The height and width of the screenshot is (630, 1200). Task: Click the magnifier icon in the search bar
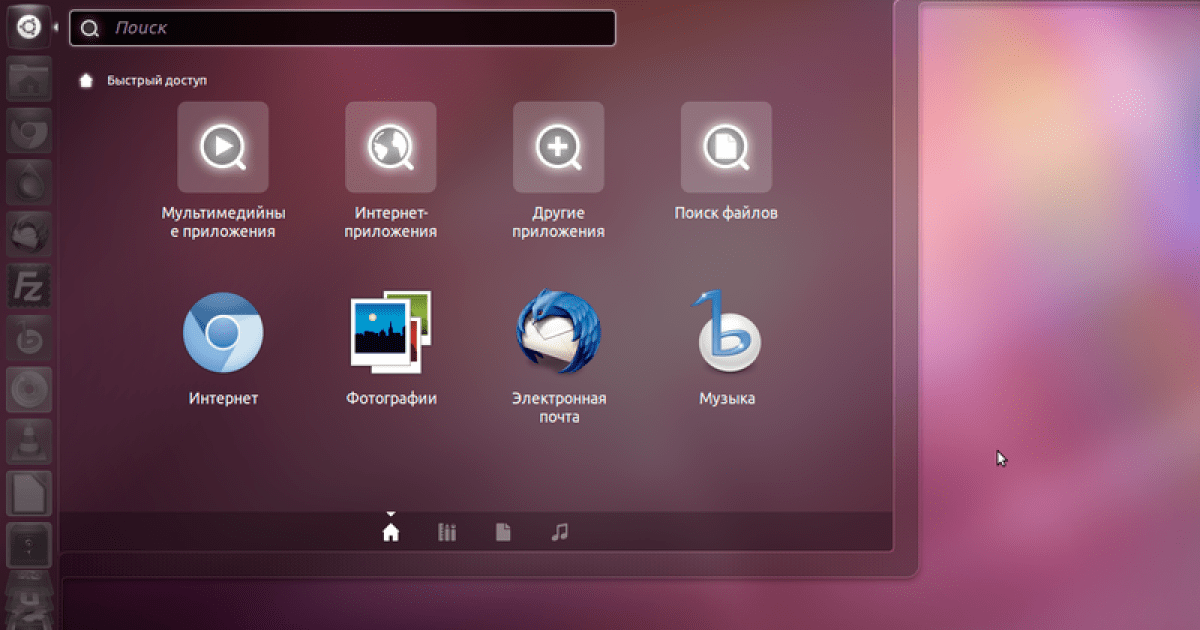[90, 29]
